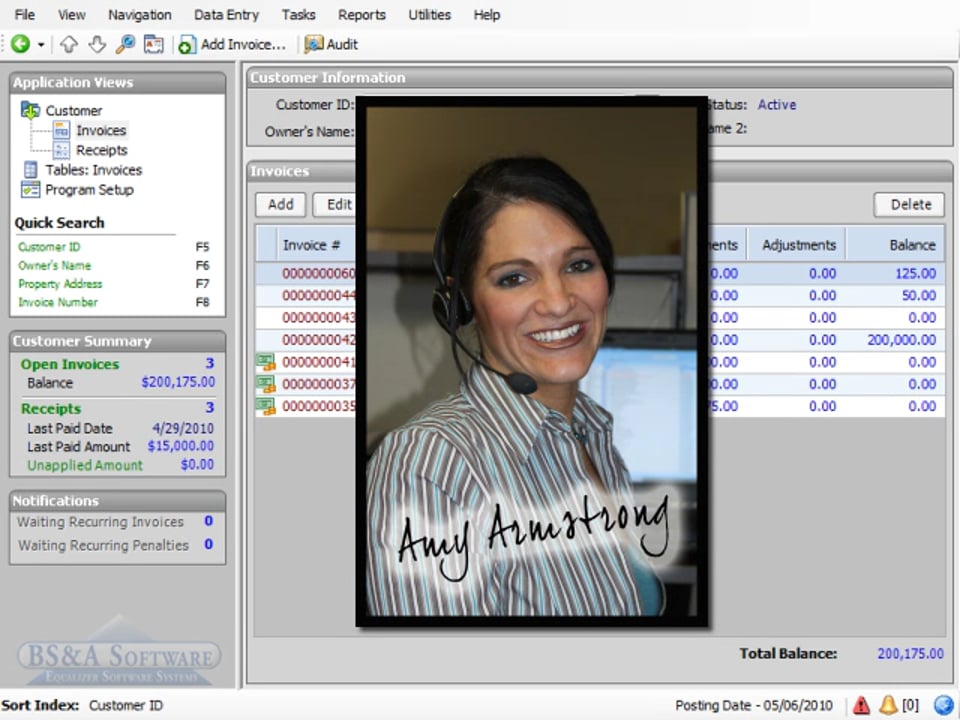Select Invoices in Application Views tree
This screenshot has width=960, height=720.
click(x=101, y=130)
